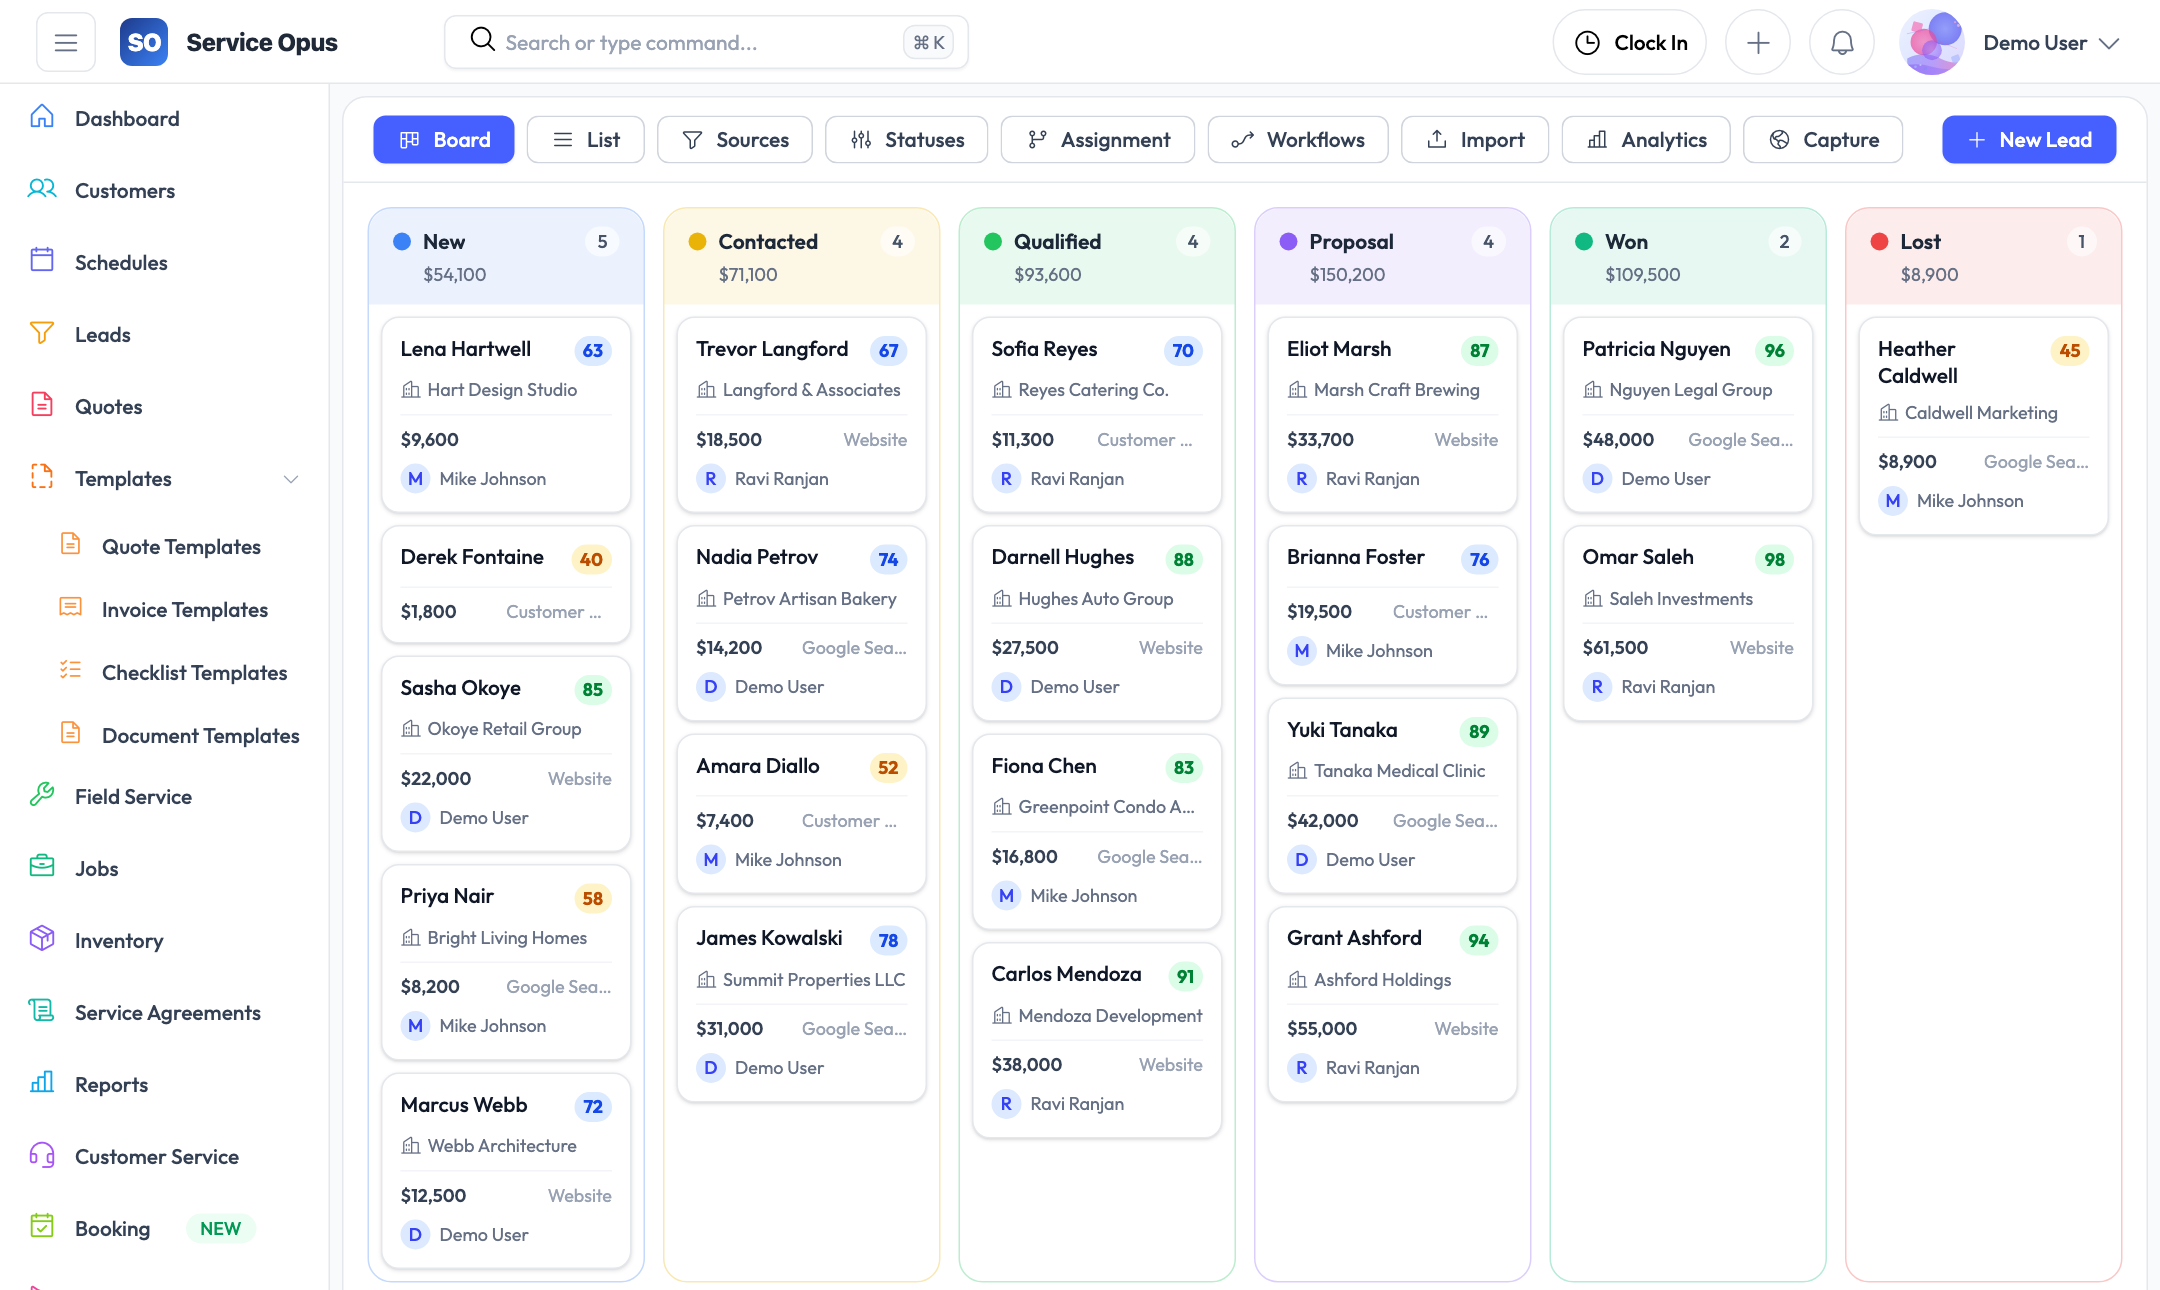Click the New Lead button
This screenshot has height=1290, width=2160.
(x=2028, y=139)
